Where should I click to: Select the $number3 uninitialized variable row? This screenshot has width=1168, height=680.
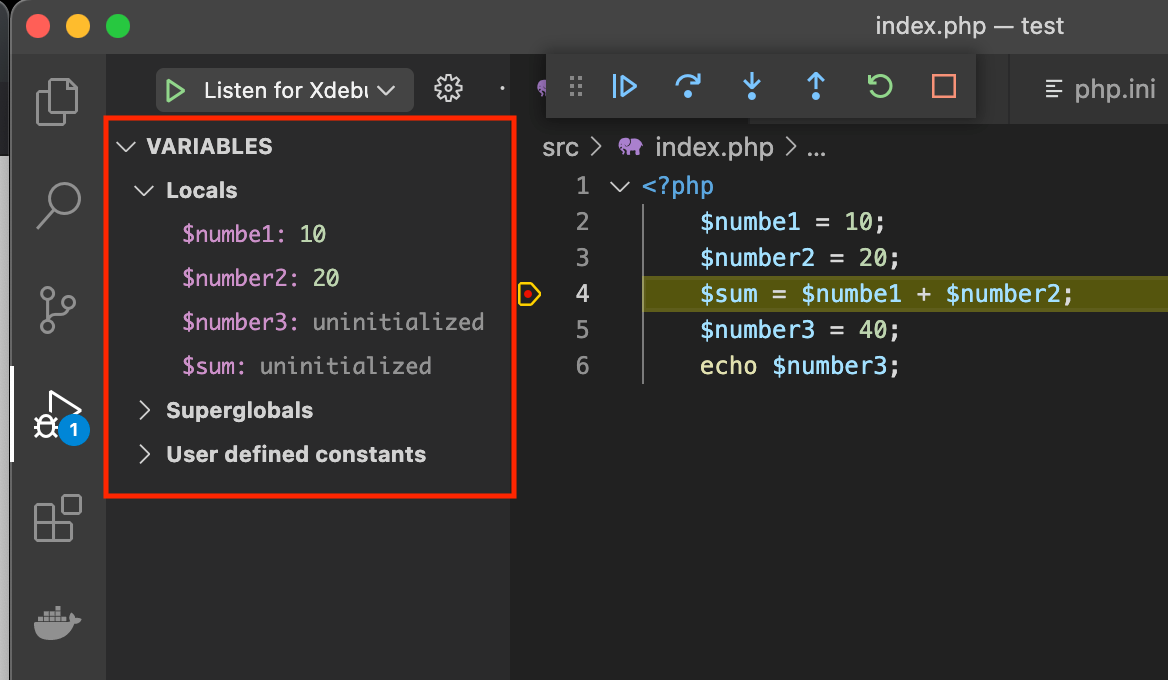[x=310, y=322]
